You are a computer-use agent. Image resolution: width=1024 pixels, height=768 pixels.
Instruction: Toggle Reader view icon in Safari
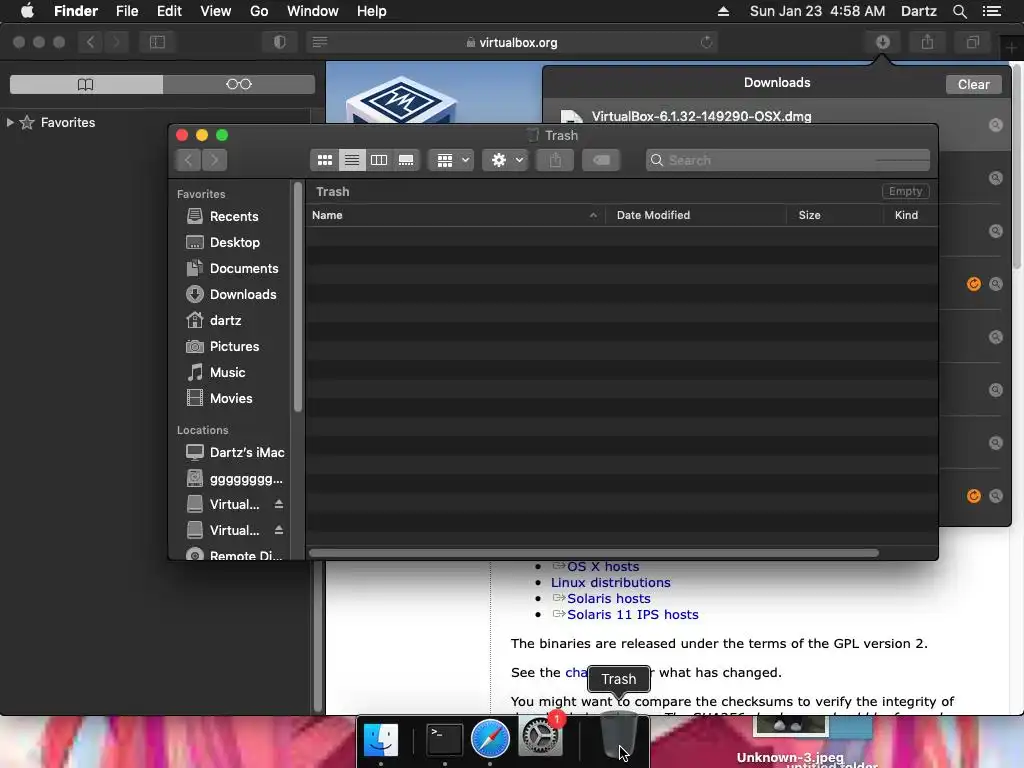pos(319,42)
